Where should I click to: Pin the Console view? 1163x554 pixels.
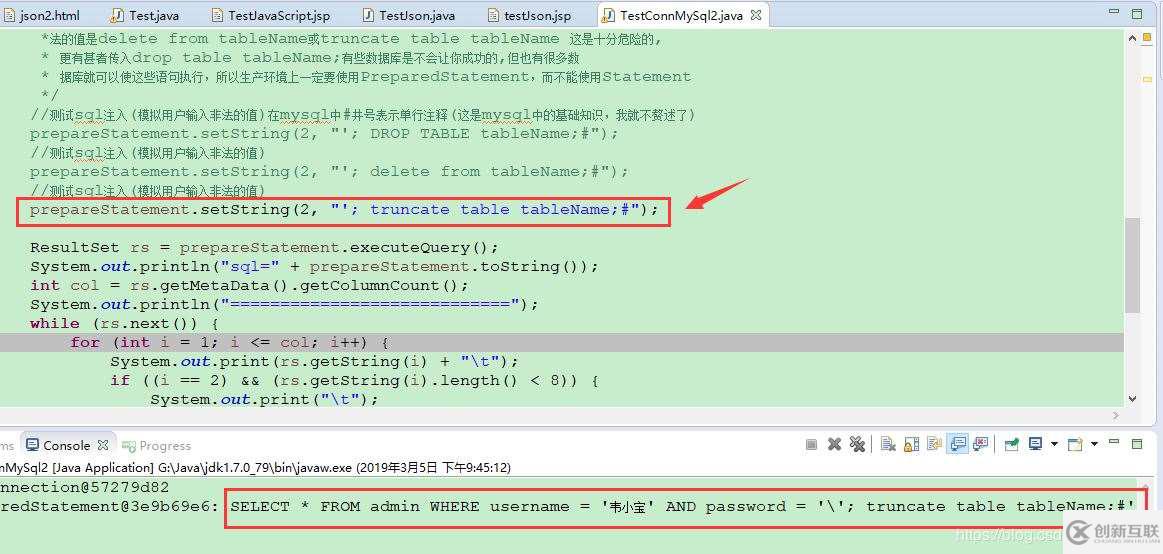[1012, 444]
